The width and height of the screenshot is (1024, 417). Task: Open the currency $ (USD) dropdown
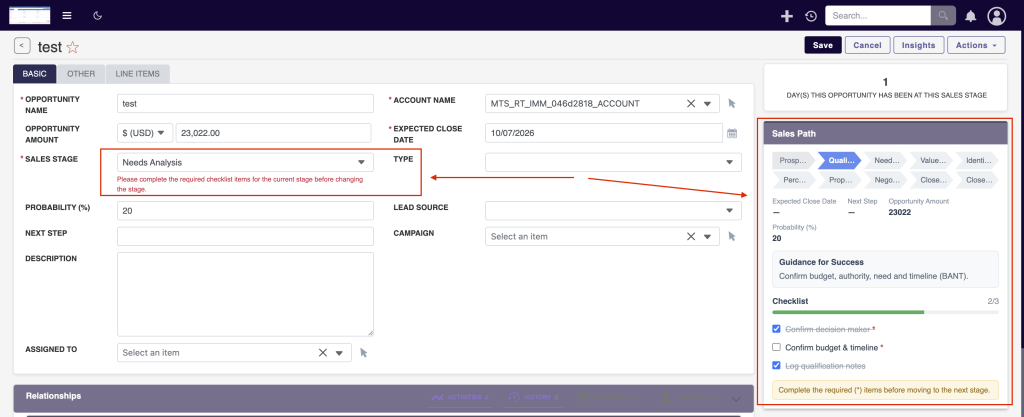145,132
